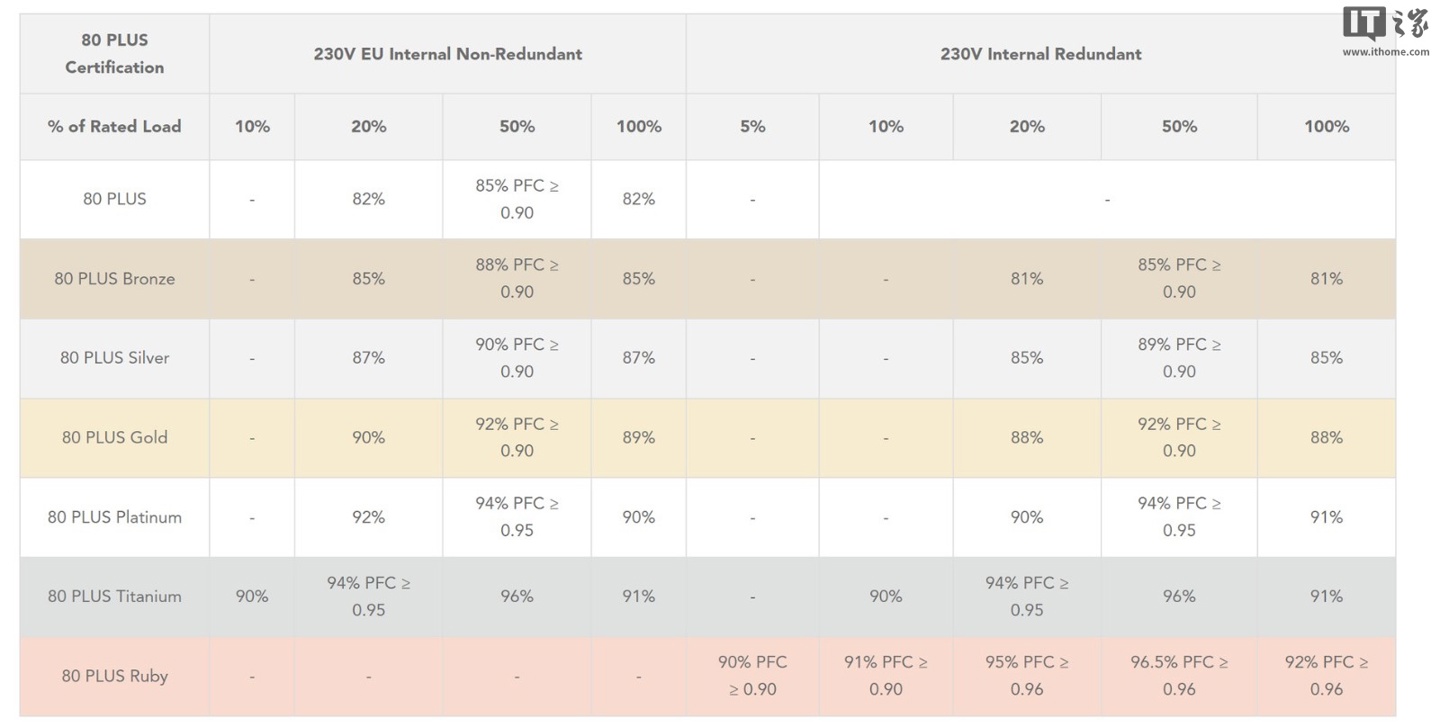This screenshot has width=1440, height=727.
Task: Click the 230V Internal Redundant header
Action: pyautogui.click(x=1040, y=54)
